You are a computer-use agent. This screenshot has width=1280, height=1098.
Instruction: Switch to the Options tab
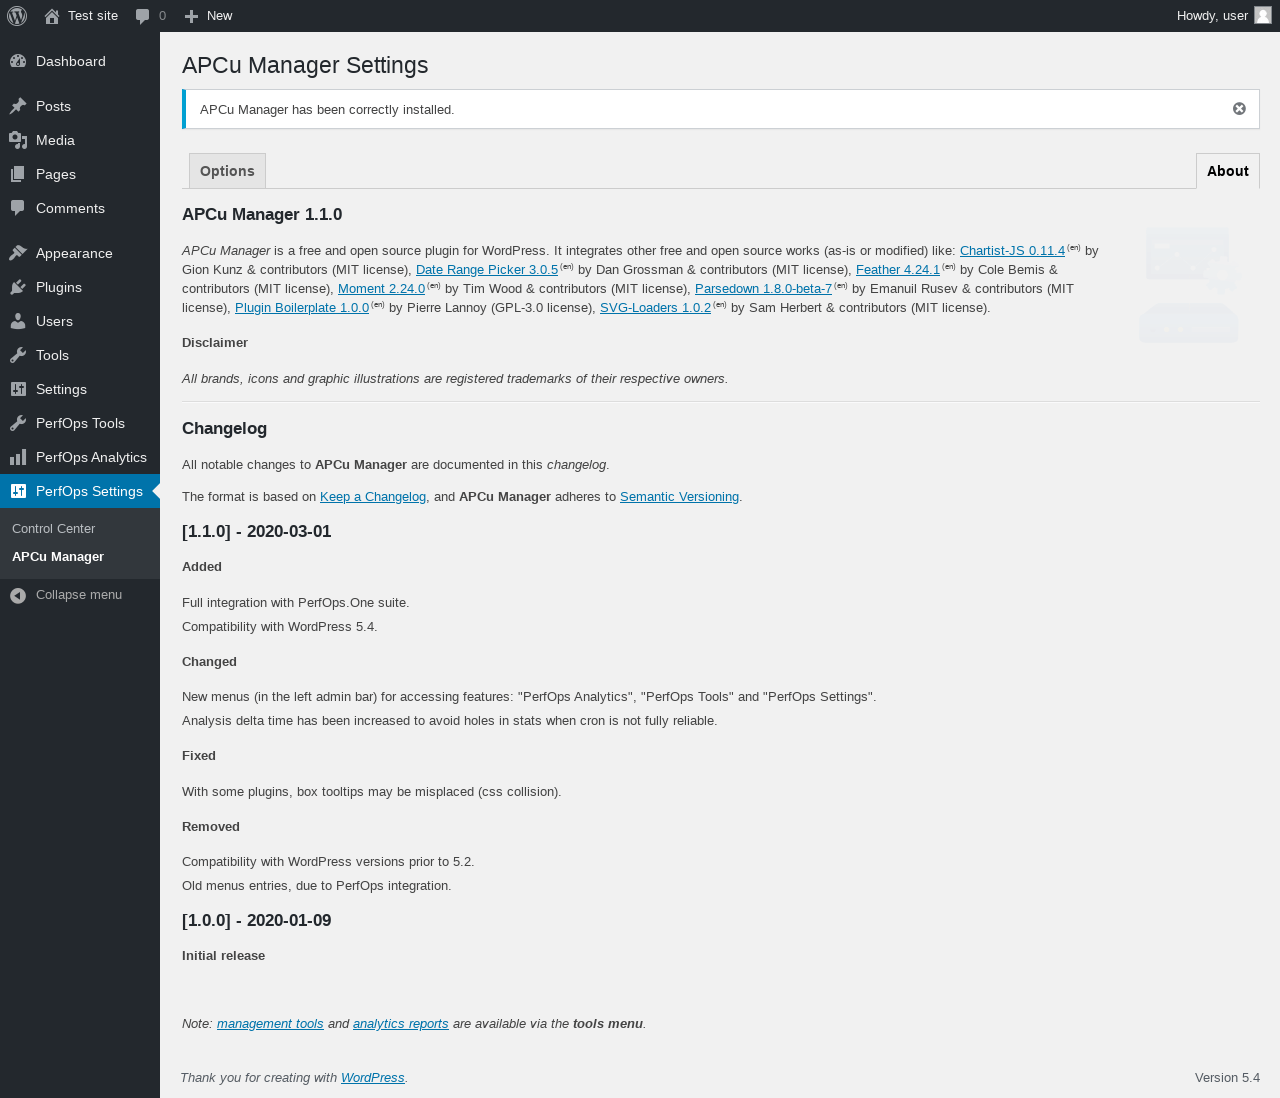click(x=227, y=171)
